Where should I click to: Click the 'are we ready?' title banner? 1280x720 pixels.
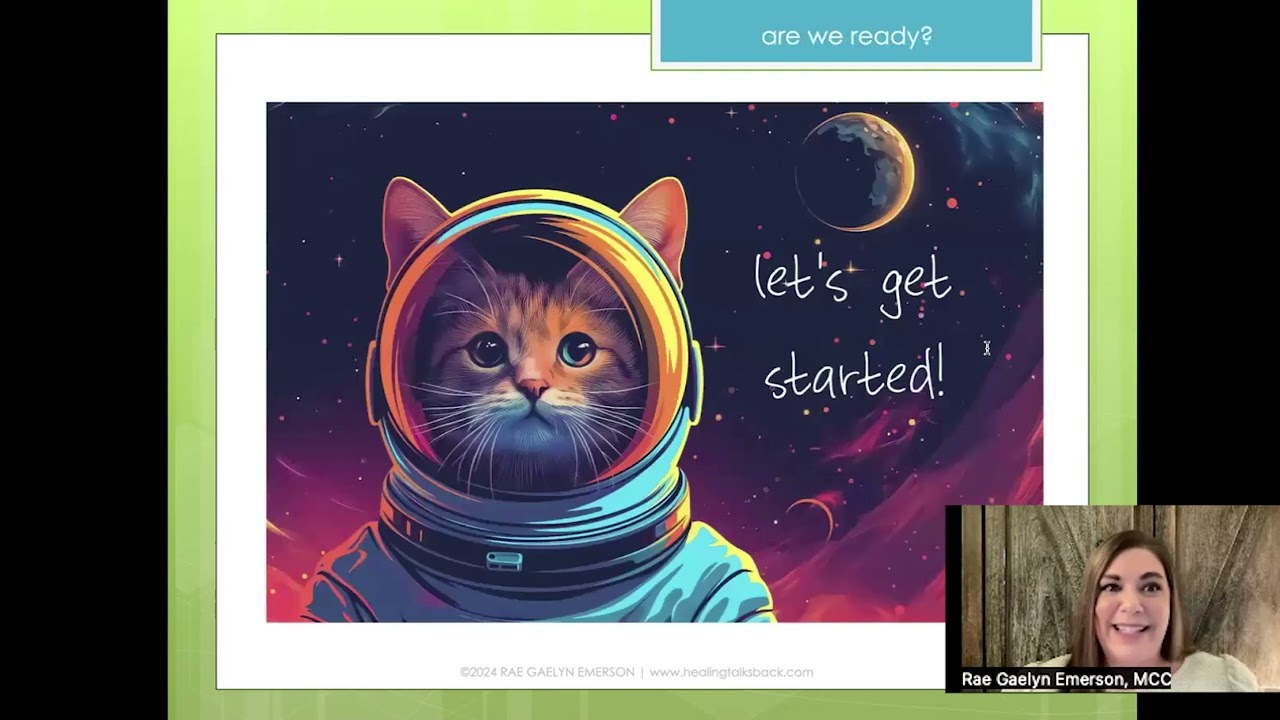coord(846,33)
